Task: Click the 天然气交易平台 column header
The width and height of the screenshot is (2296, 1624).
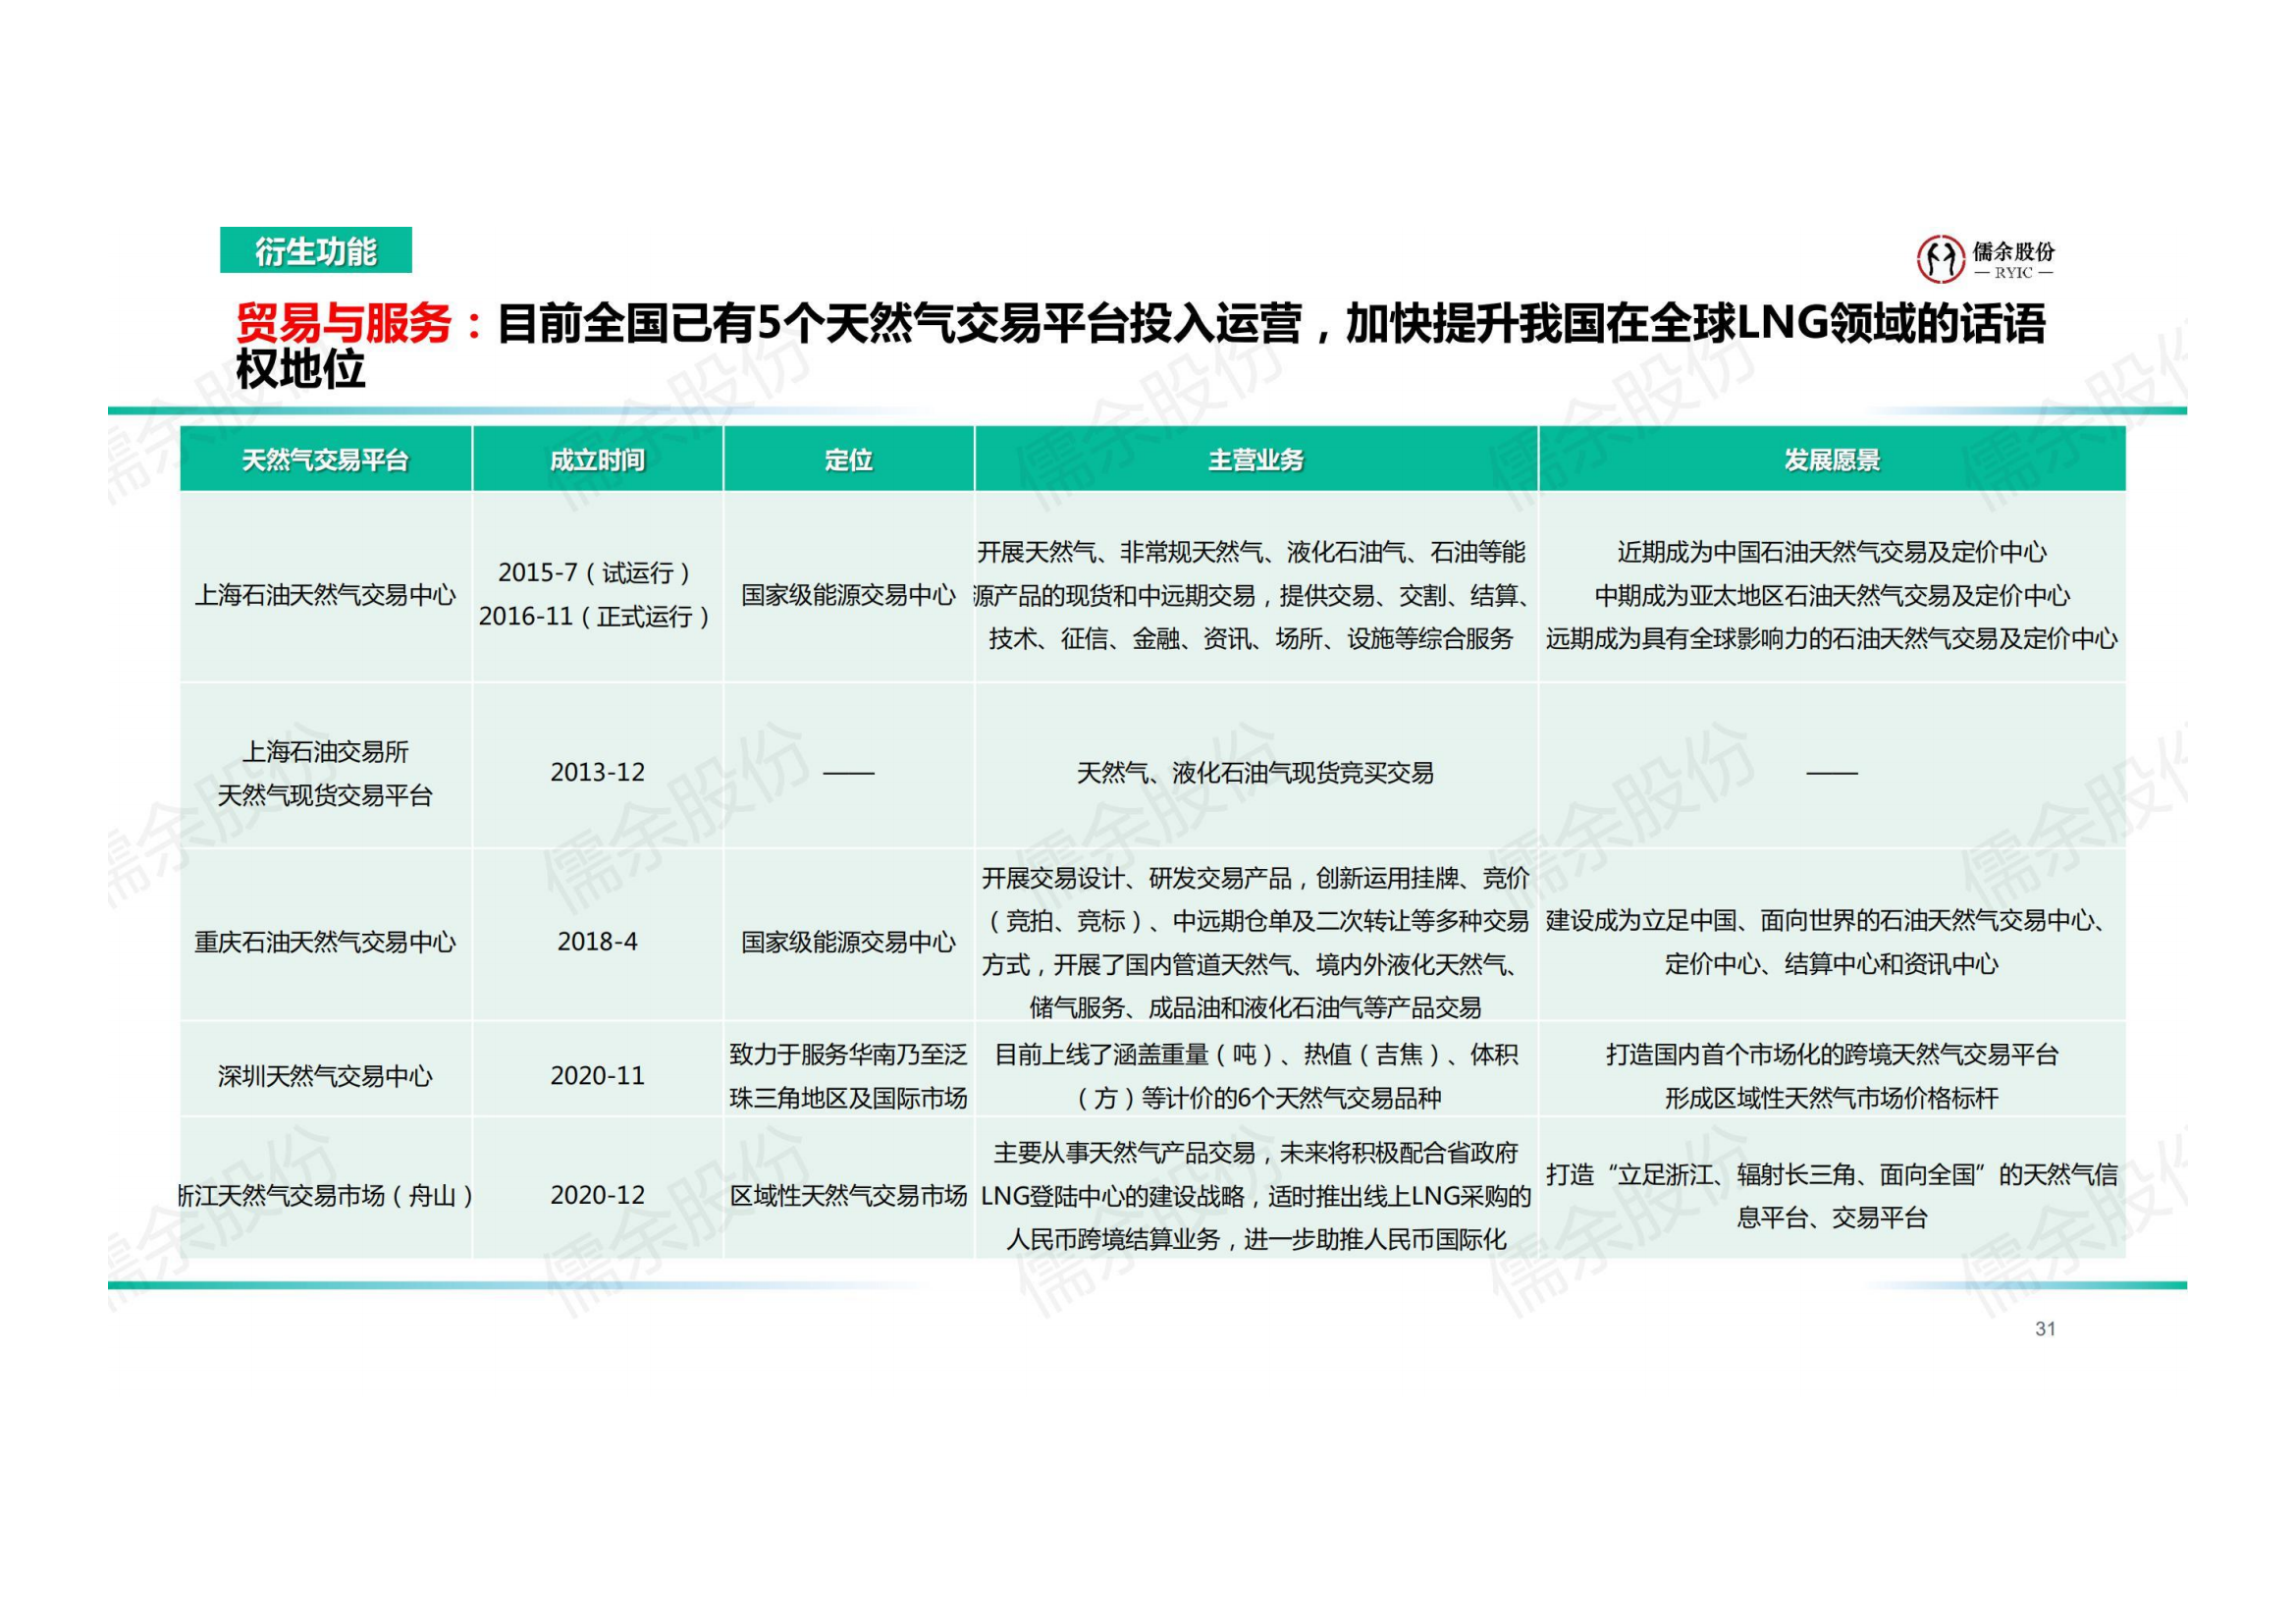Action: point(326,460)
